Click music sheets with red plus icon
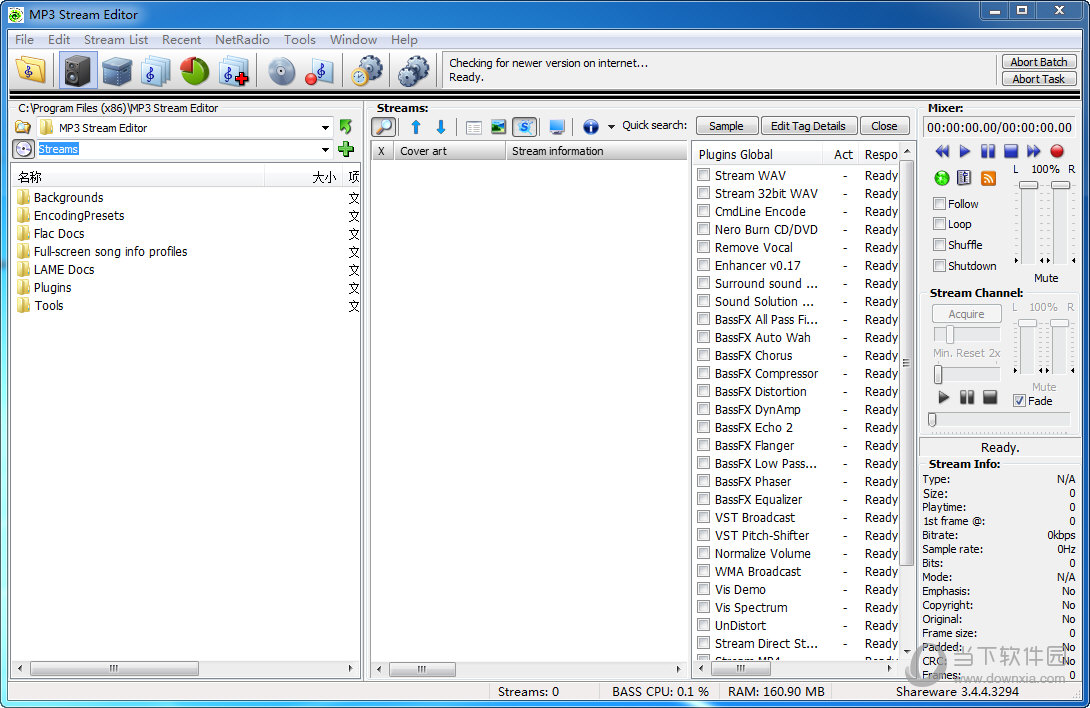 (234, 70)
